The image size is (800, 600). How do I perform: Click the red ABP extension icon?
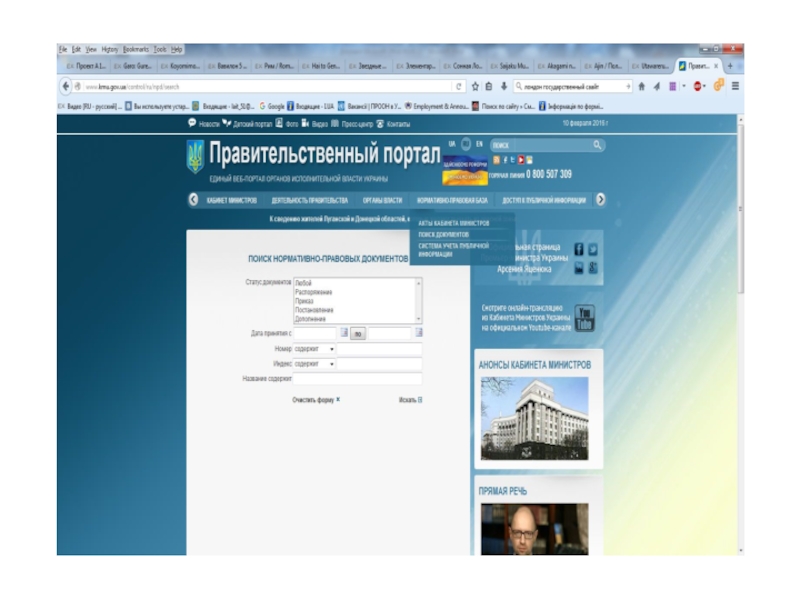point(697,86)
